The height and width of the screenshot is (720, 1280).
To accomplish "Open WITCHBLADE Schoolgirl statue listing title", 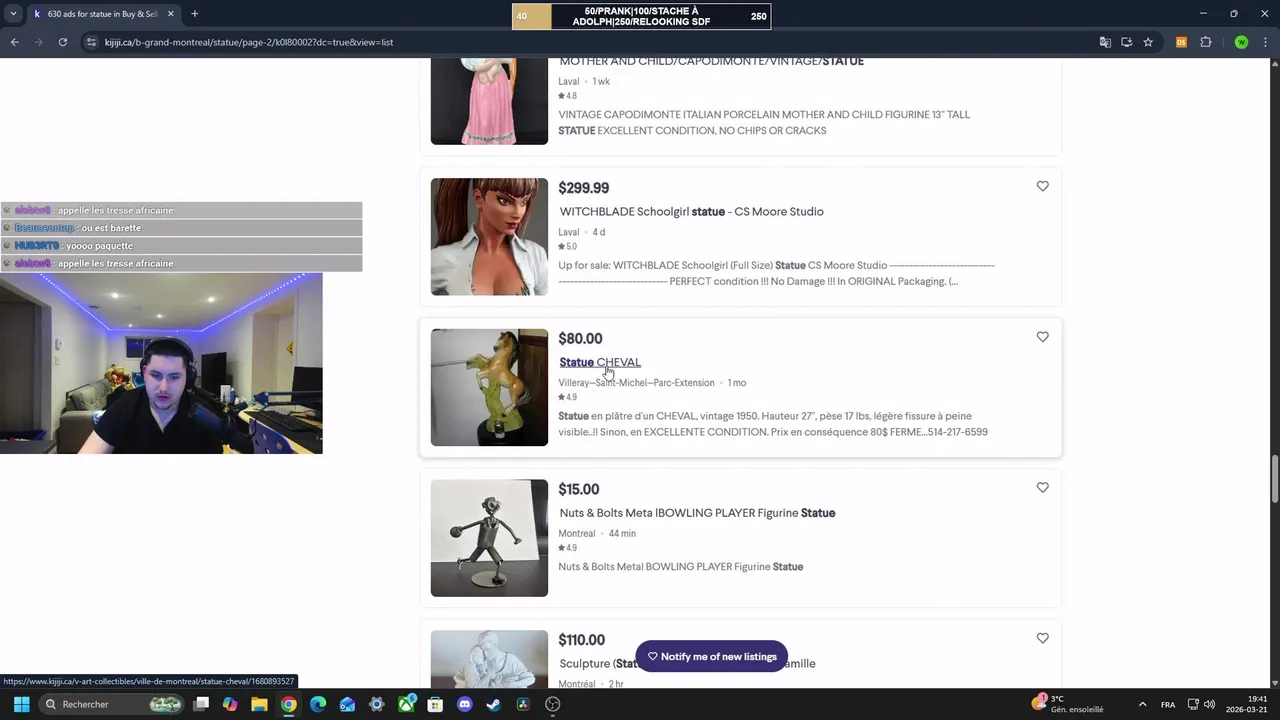I will click(691, 211).
